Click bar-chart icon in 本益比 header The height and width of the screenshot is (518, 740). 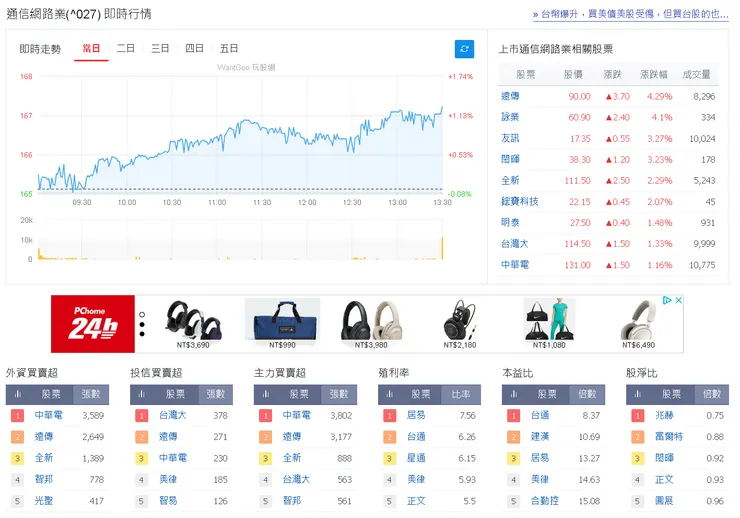tap(514, 394)
